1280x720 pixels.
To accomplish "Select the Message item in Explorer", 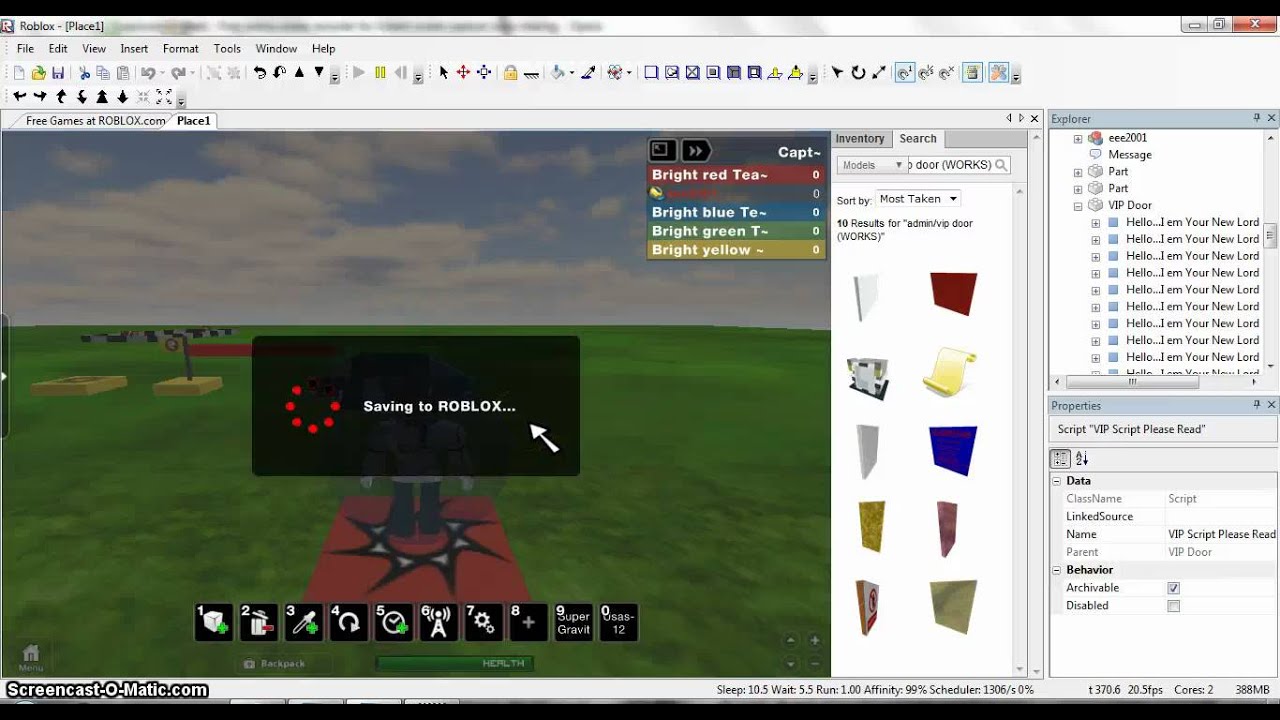I will click(x=1130, y=155).
